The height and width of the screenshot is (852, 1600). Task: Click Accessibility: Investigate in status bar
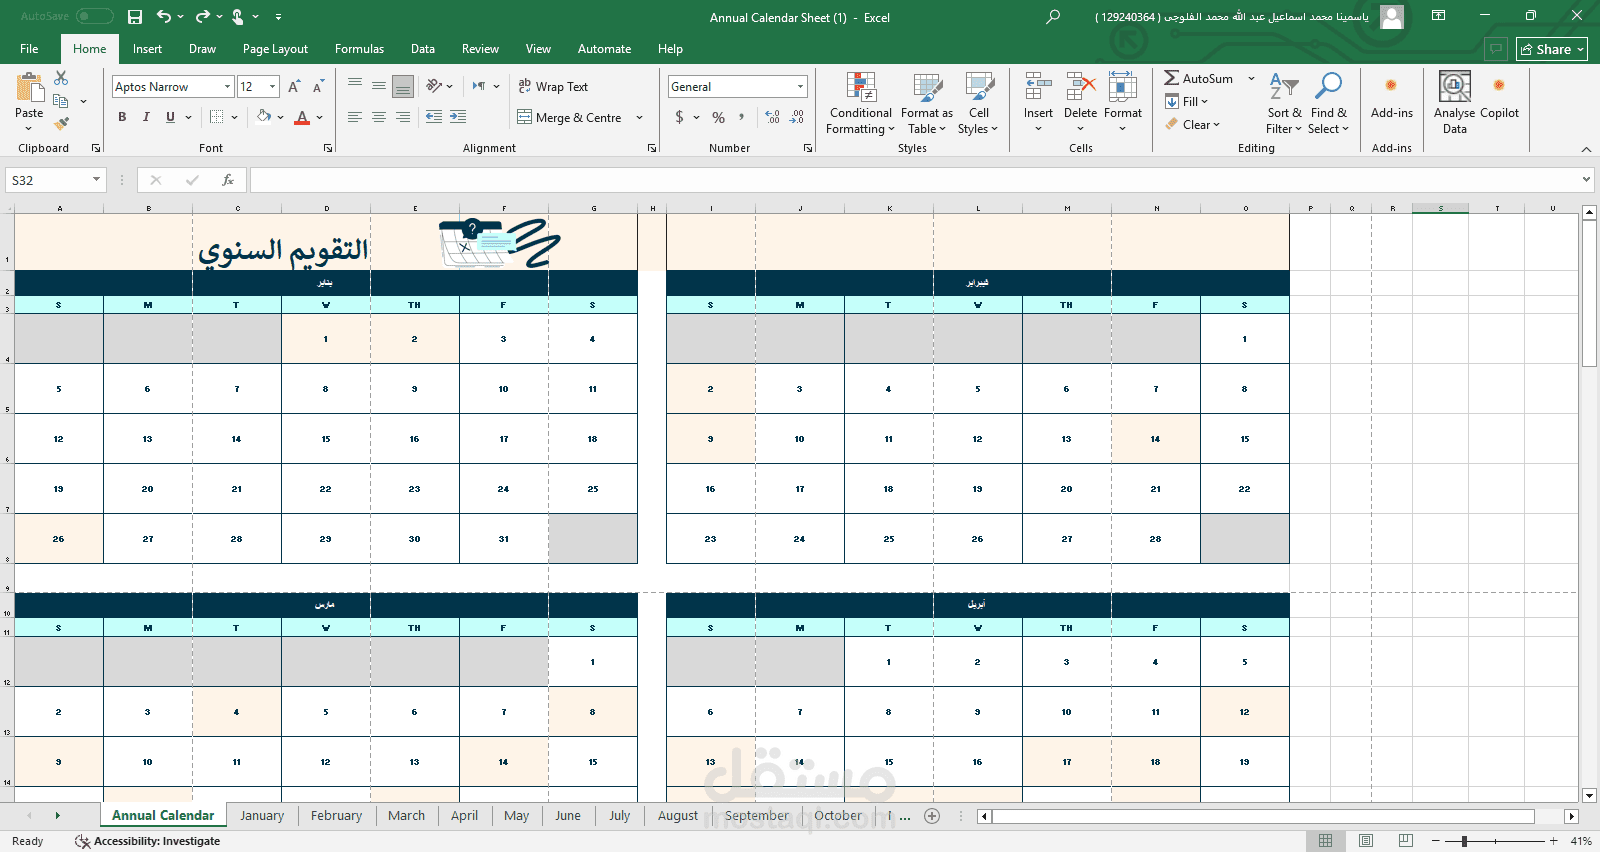pos(156,841)
